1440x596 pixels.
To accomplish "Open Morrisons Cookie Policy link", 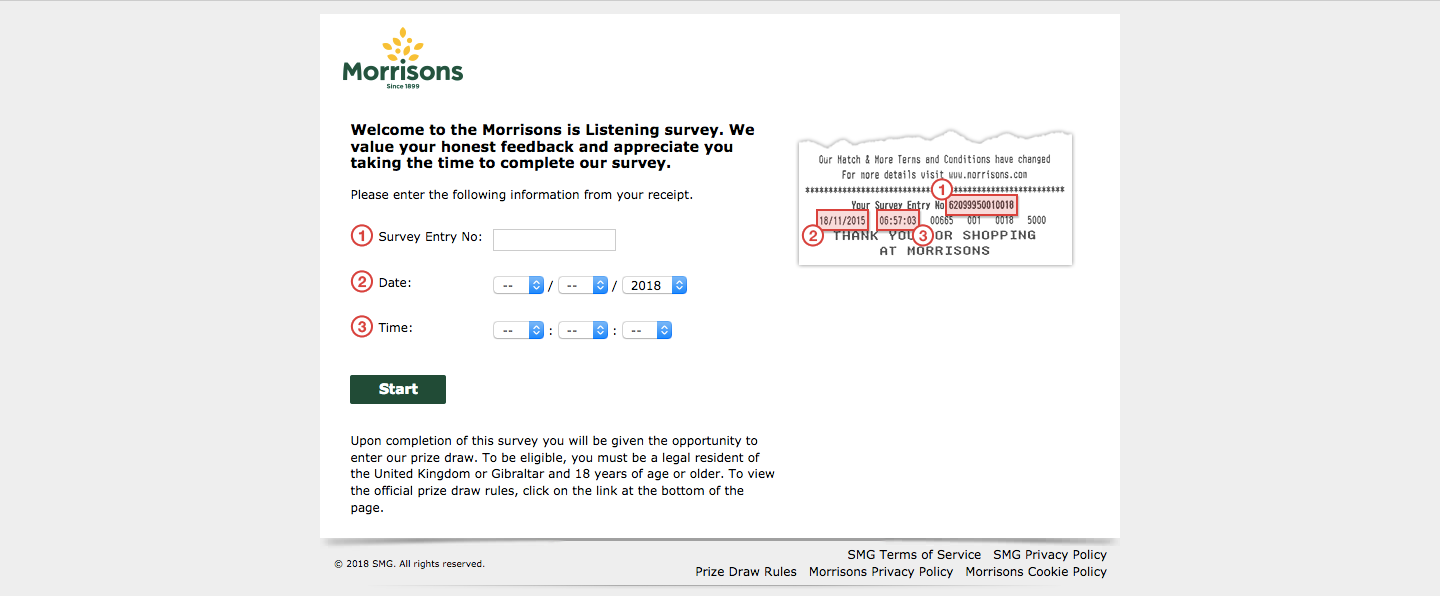I will click(x=1036, y=572).
